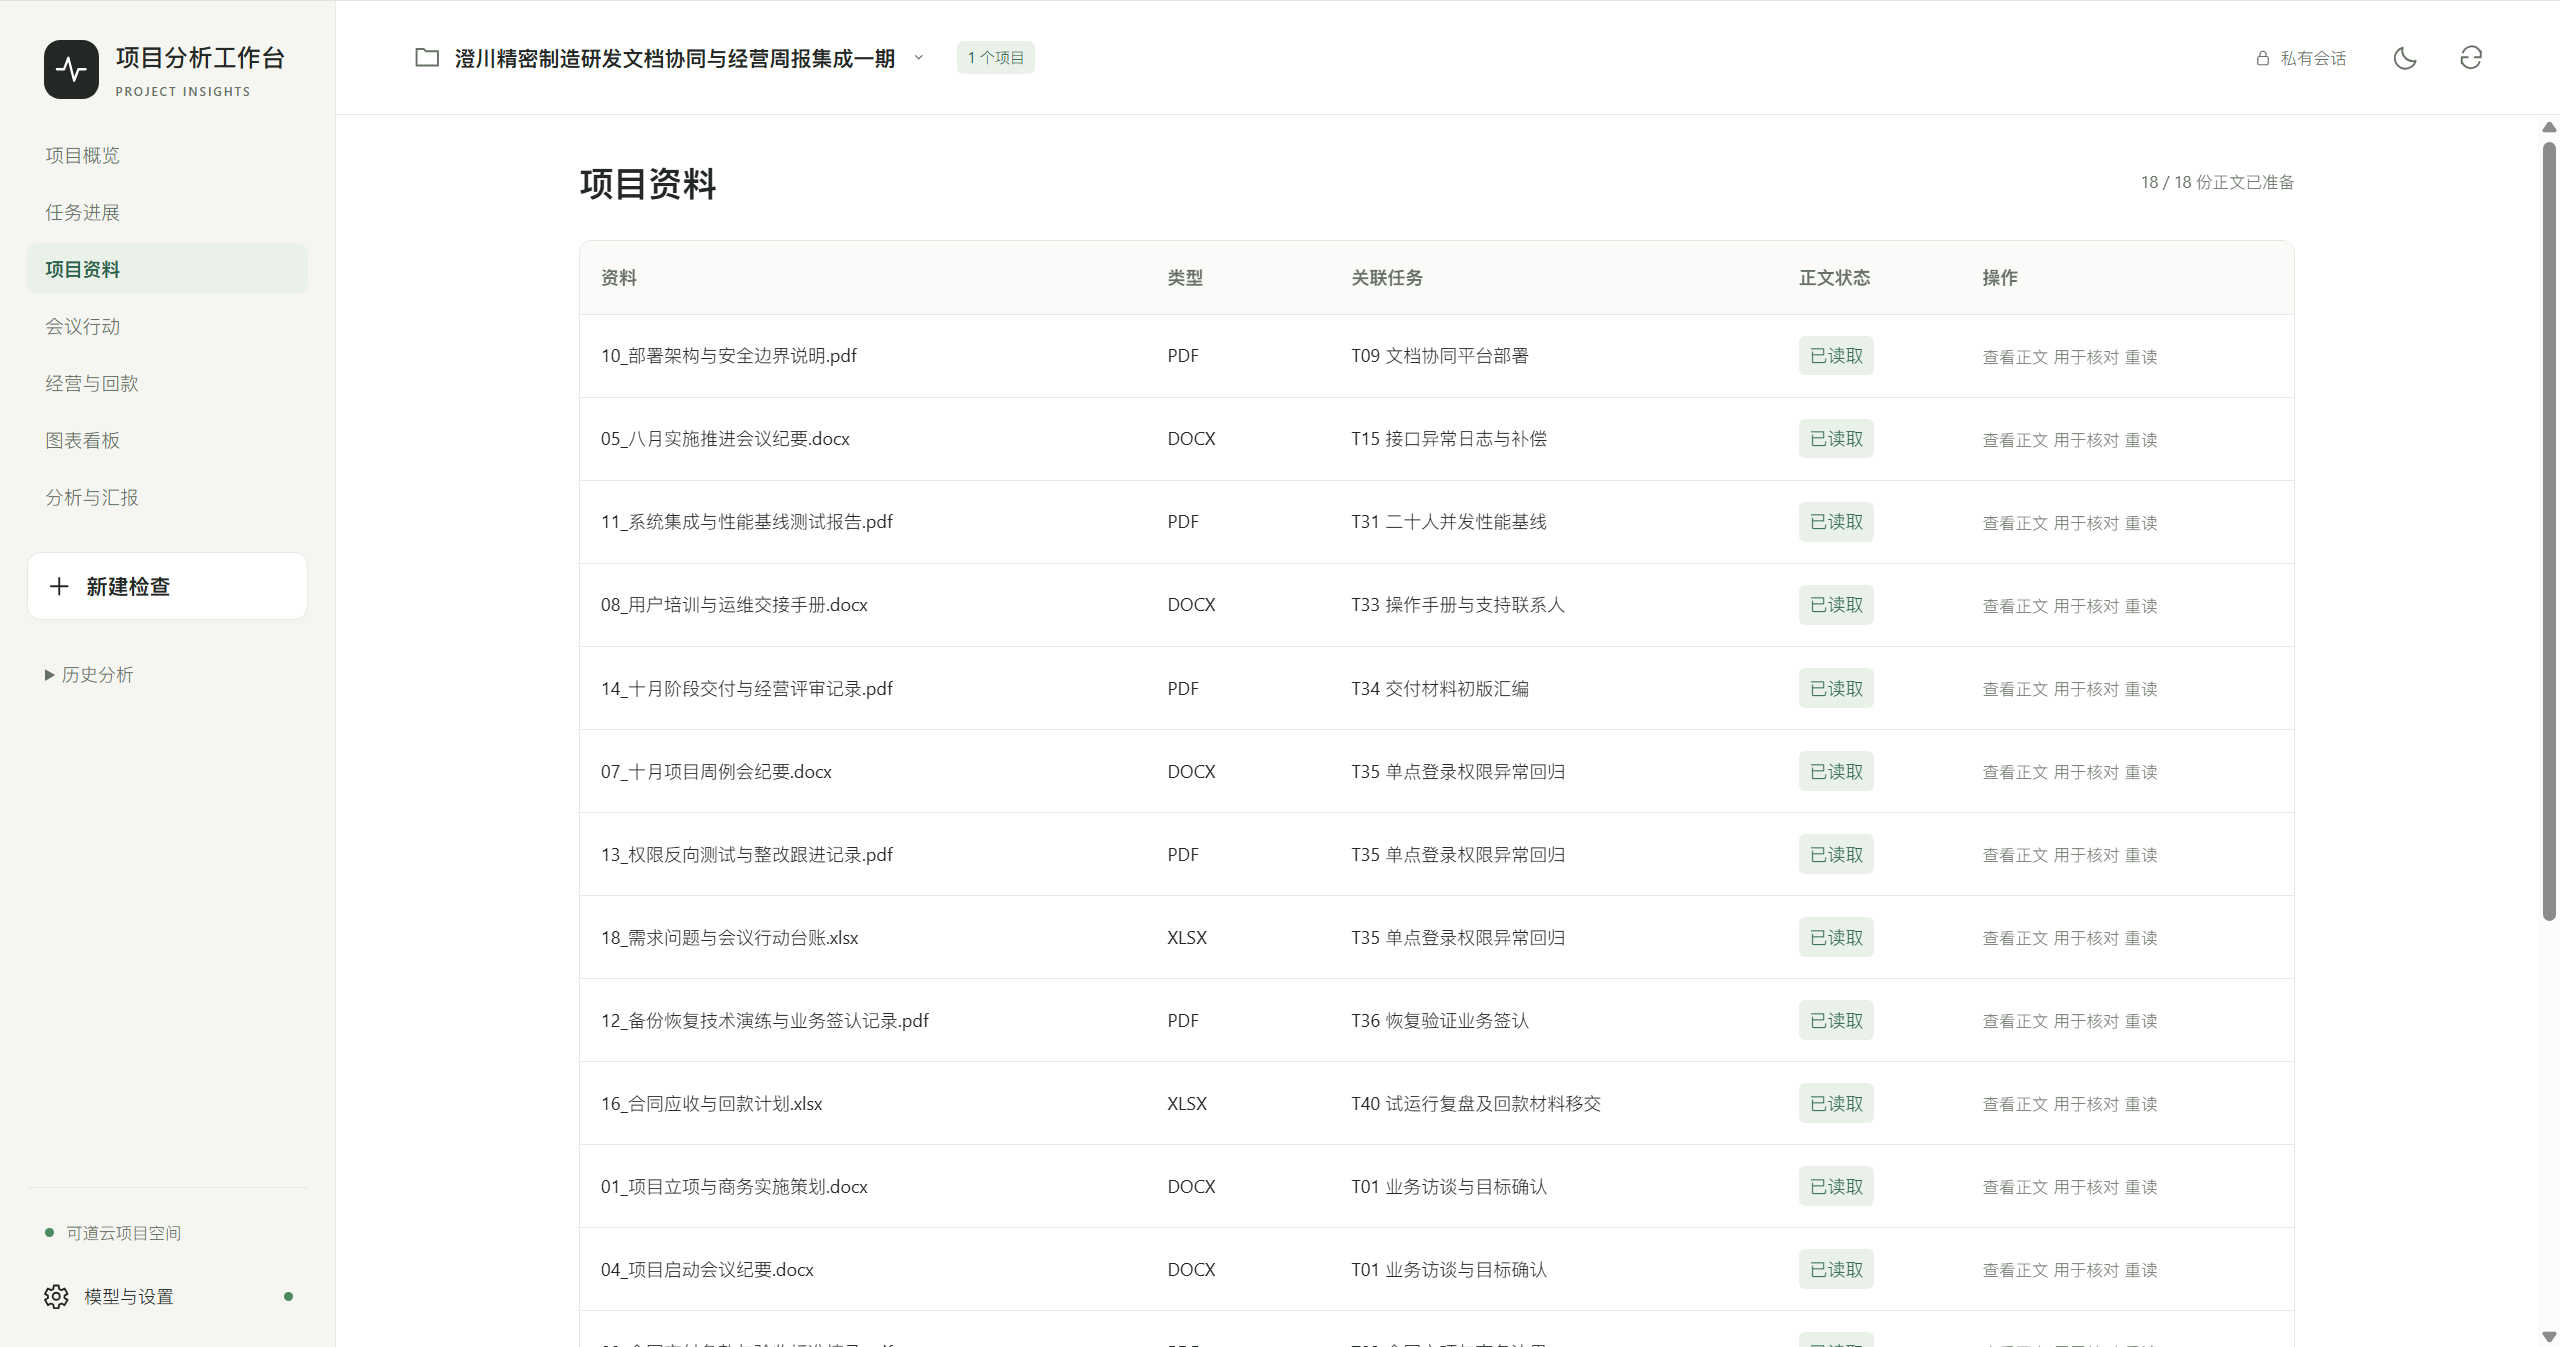Select 项目资料 sidebar item
2560x1347 pixels.
167,269
